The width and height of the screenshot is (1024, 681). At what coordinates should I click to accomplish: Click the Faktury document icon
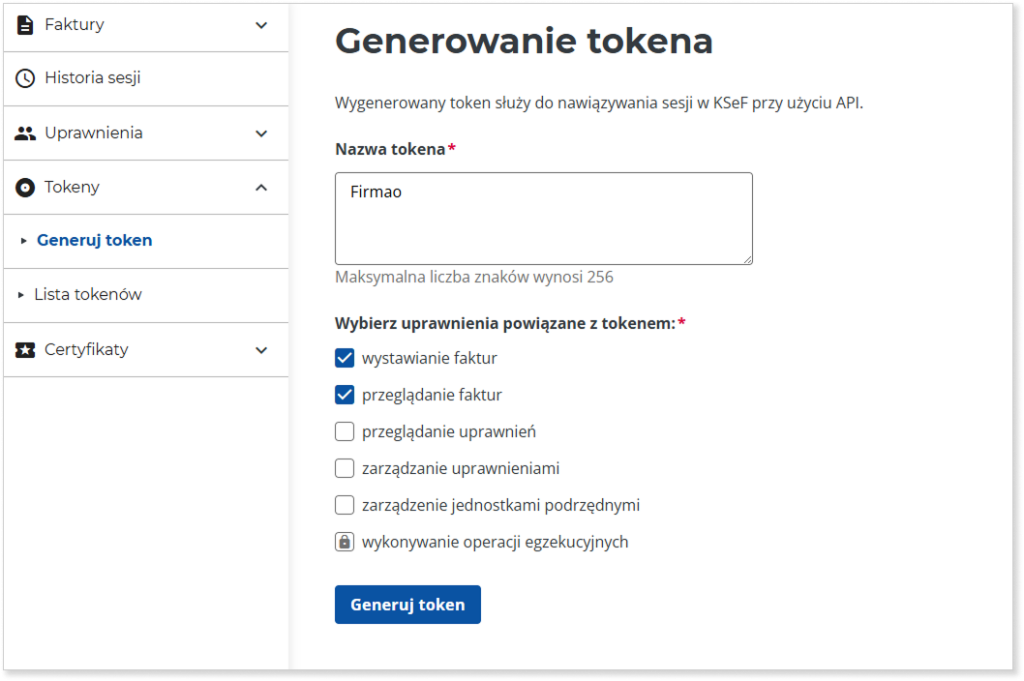(25, 25)
